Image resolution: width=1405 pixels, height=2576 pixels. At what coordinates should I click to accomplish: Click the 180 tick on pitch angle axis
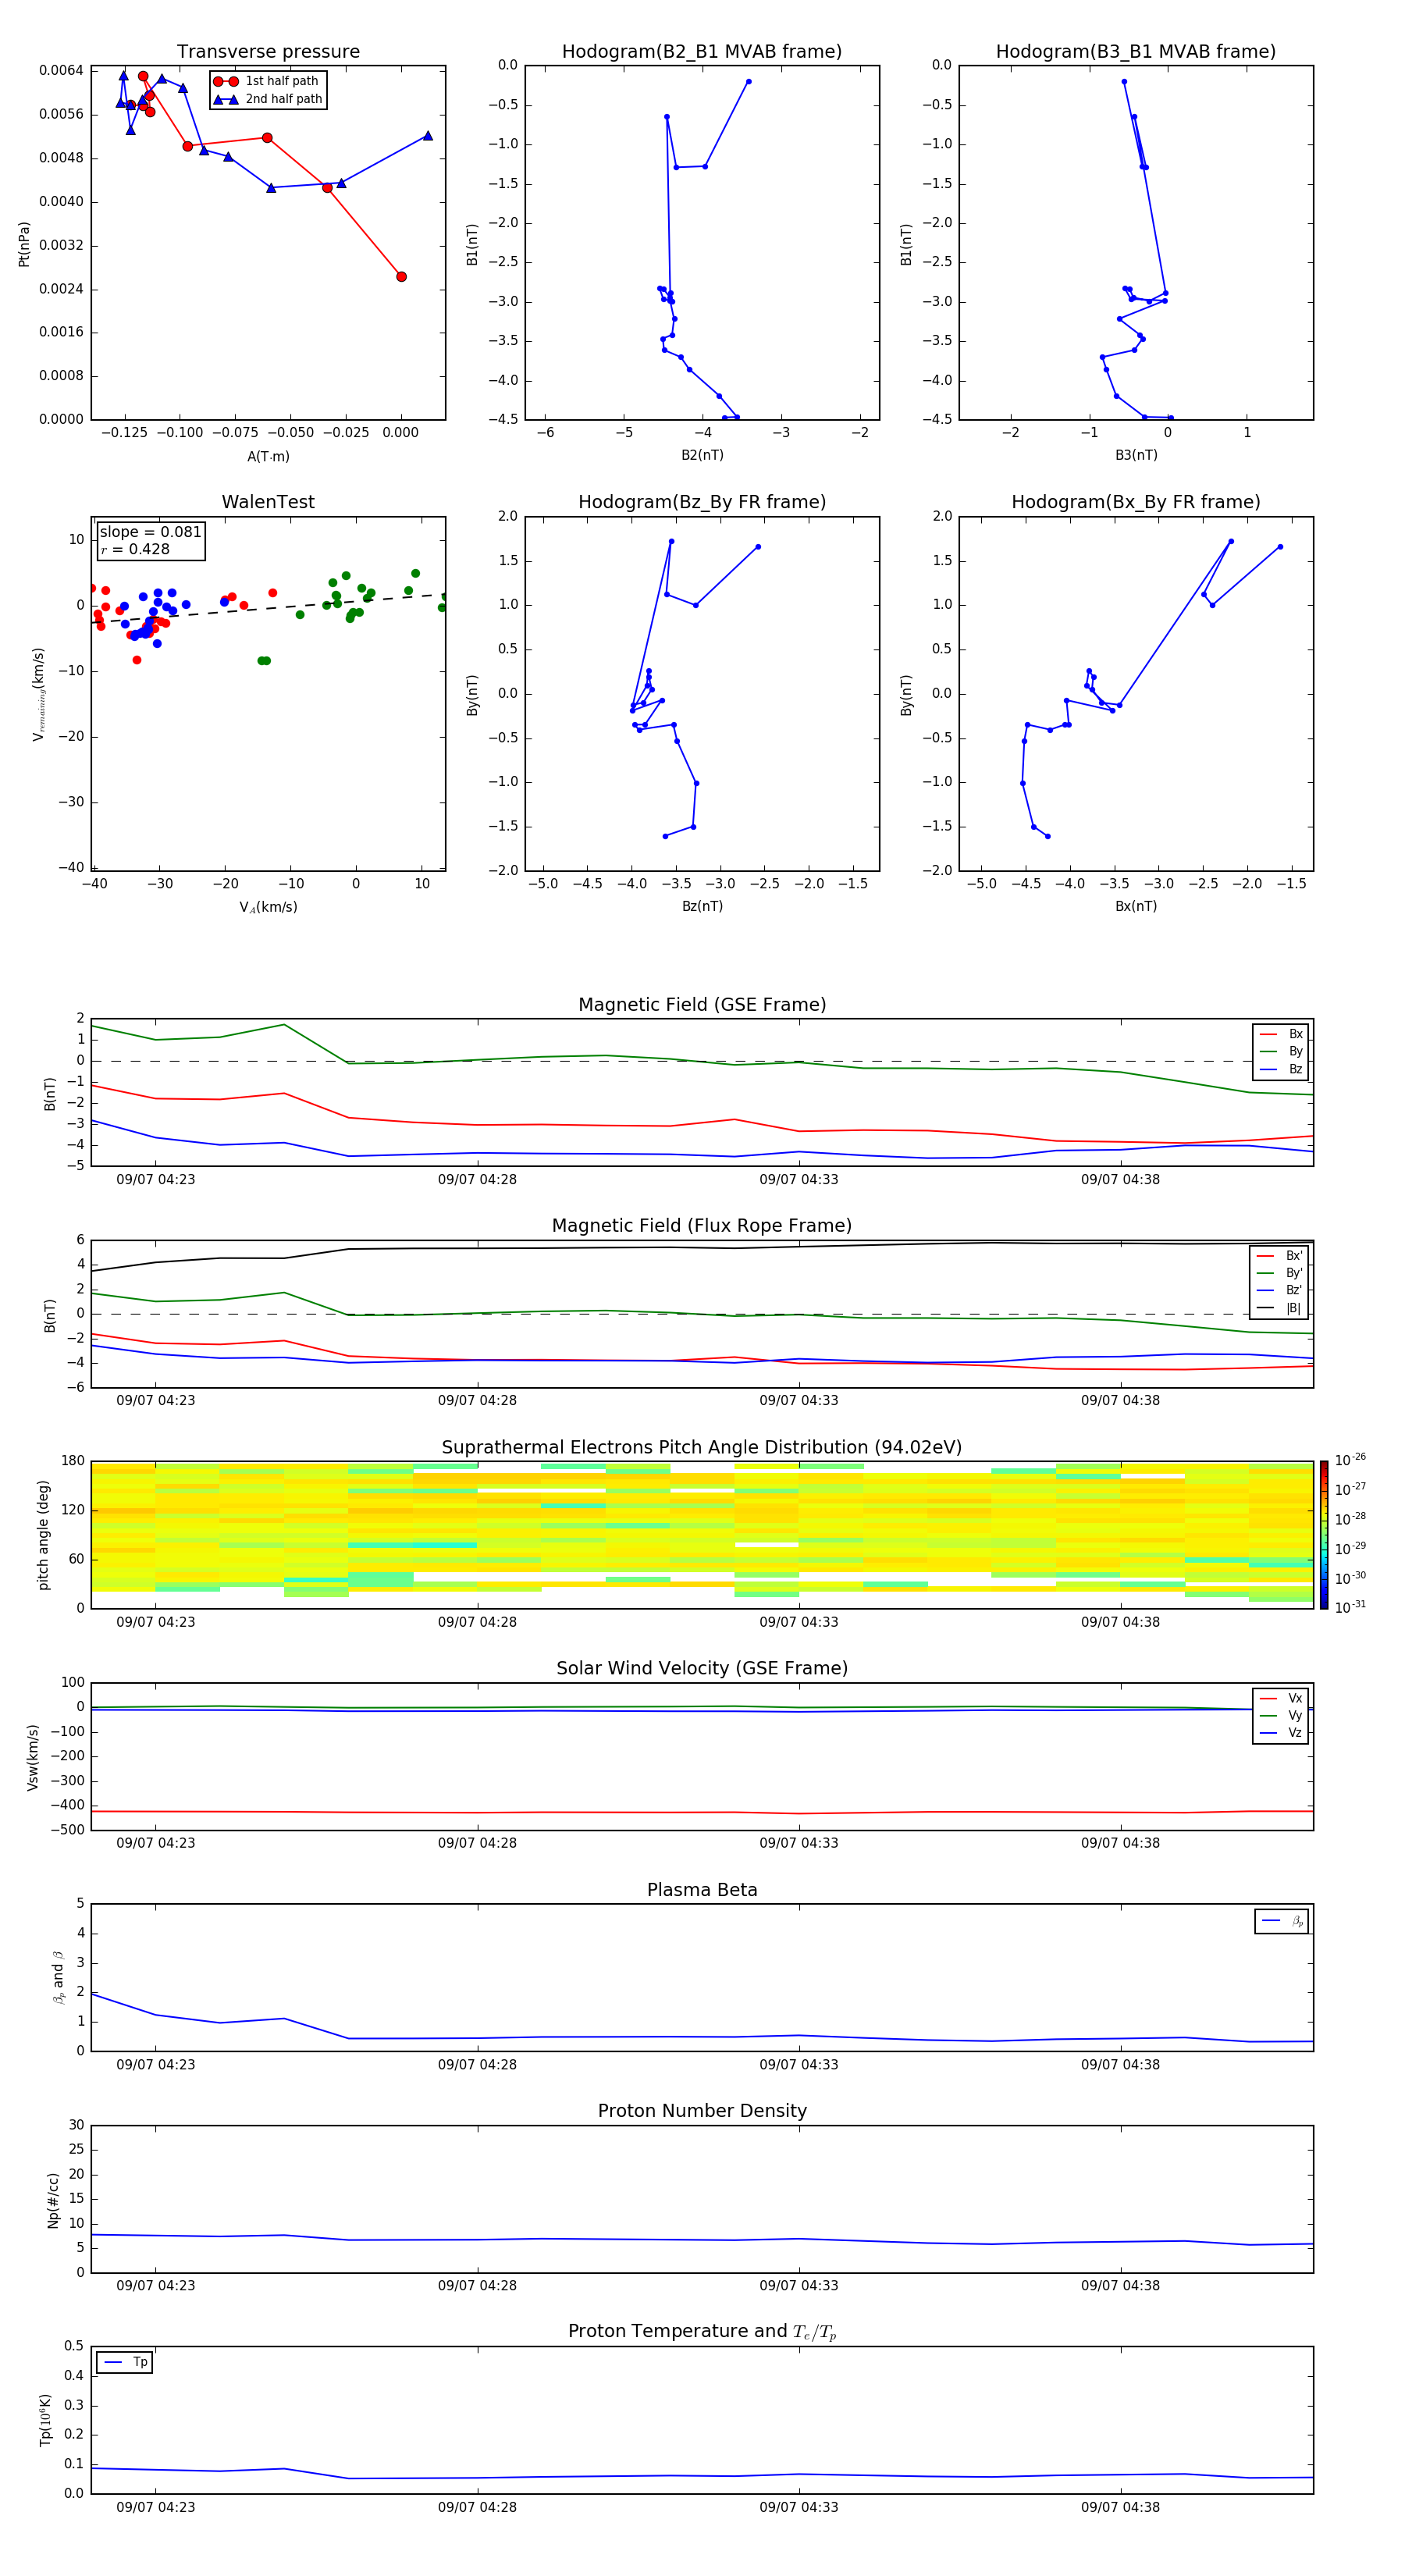[73, 1461]
